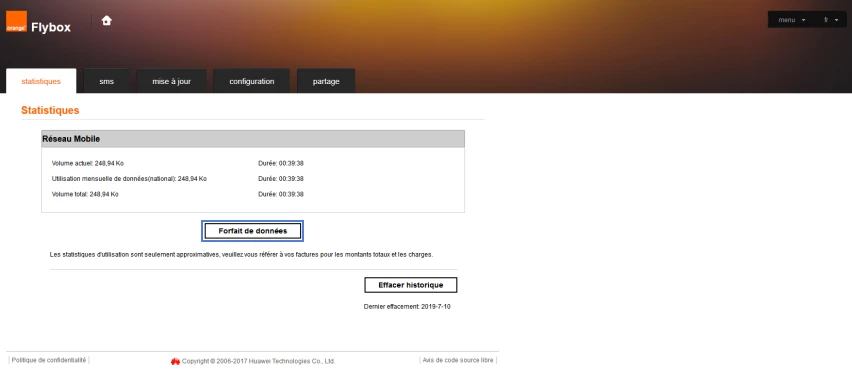Open the menu dropdown
Screen dimensions: 852x370
pyautogui.click(x=791, y=20)
